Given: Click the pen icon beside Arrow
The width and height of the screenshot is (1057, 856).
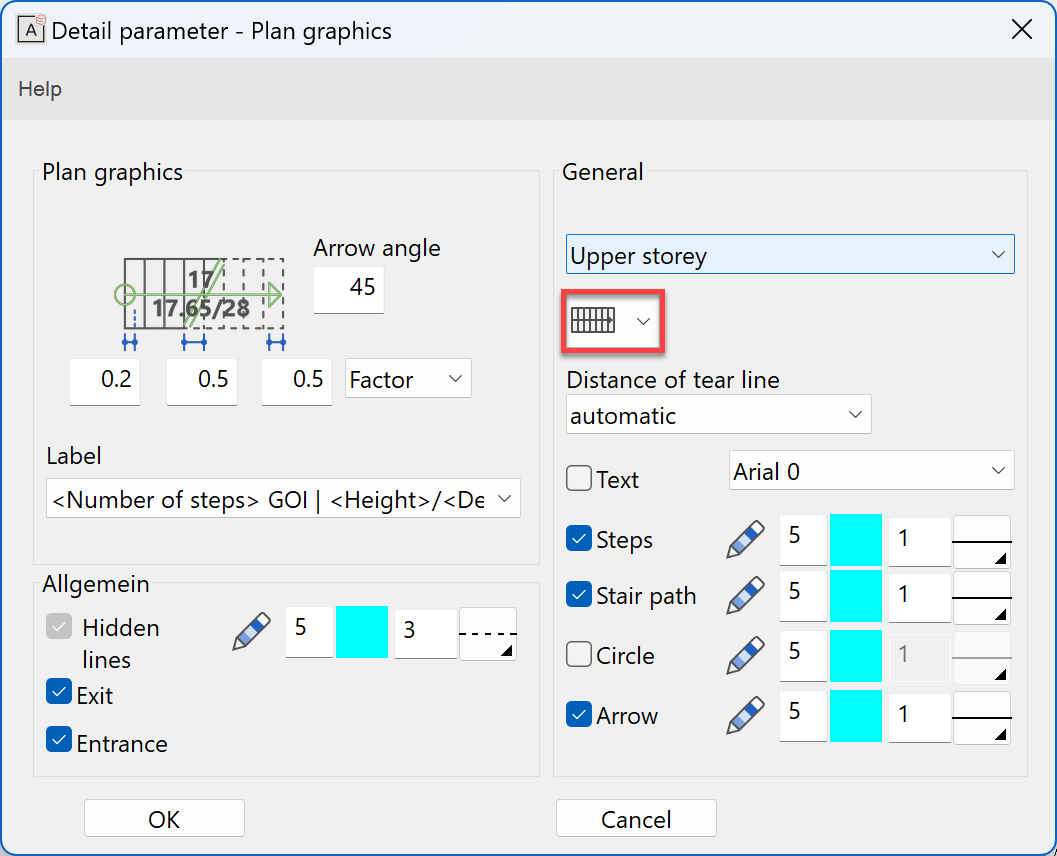Looking at the screenshot, I should tap(744, 715).
